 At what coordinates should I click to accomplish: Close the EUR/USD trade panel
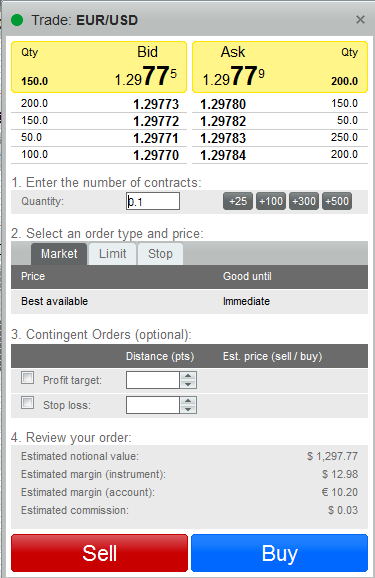(360, 20)
